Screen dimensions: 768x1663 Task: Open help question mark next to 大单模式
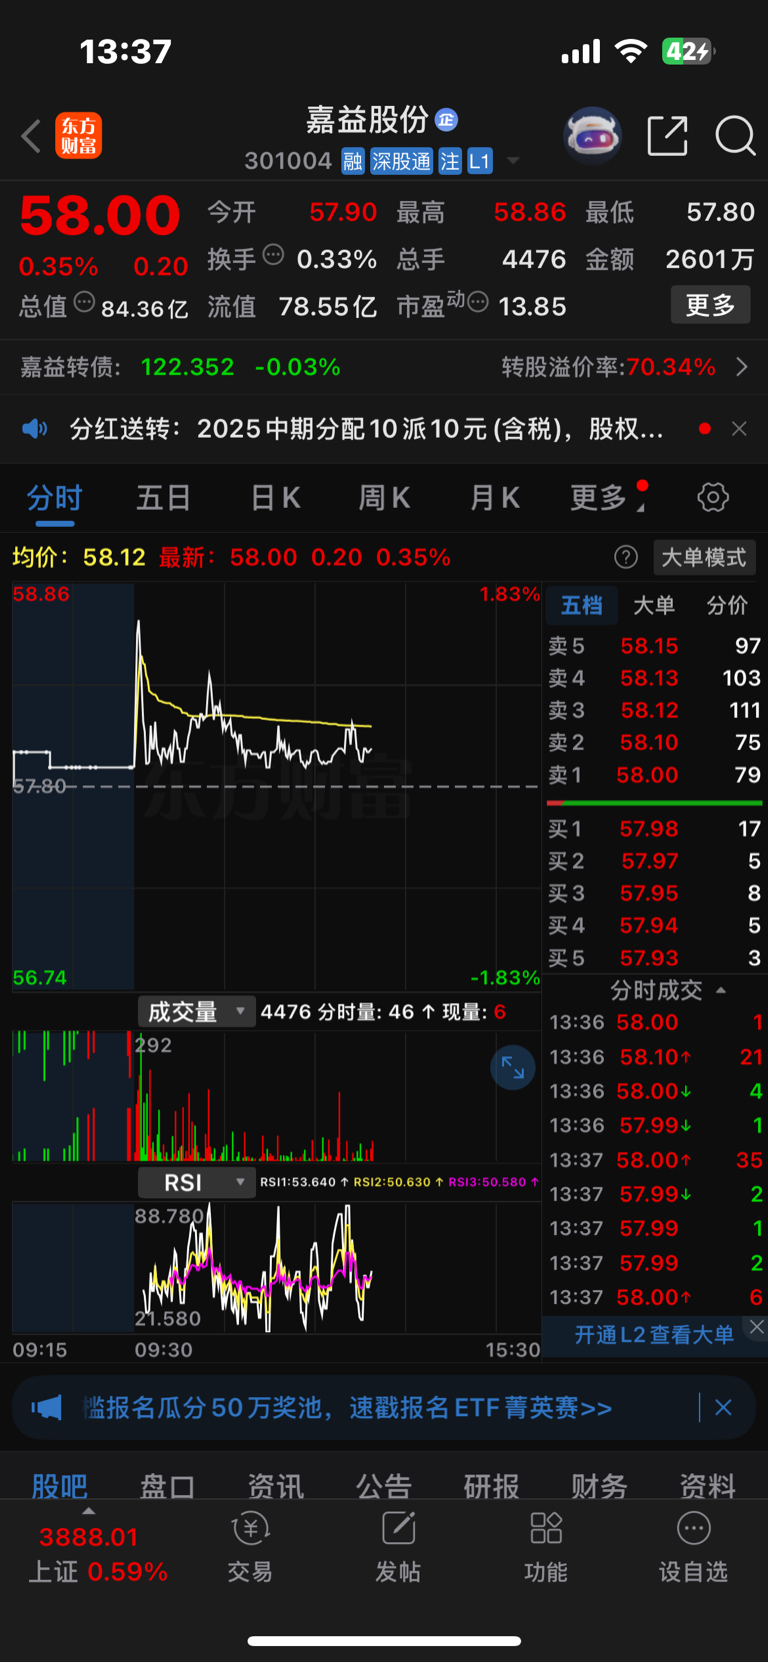(626, 557)
